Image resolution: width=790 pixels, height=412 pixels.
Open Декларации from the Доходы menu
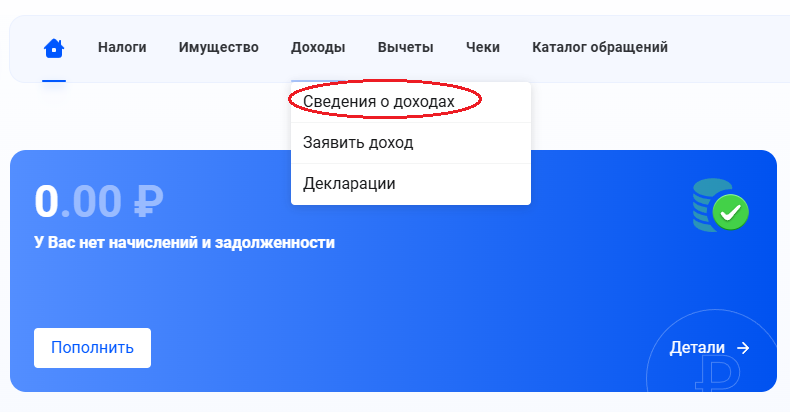[x=349, y=184]
